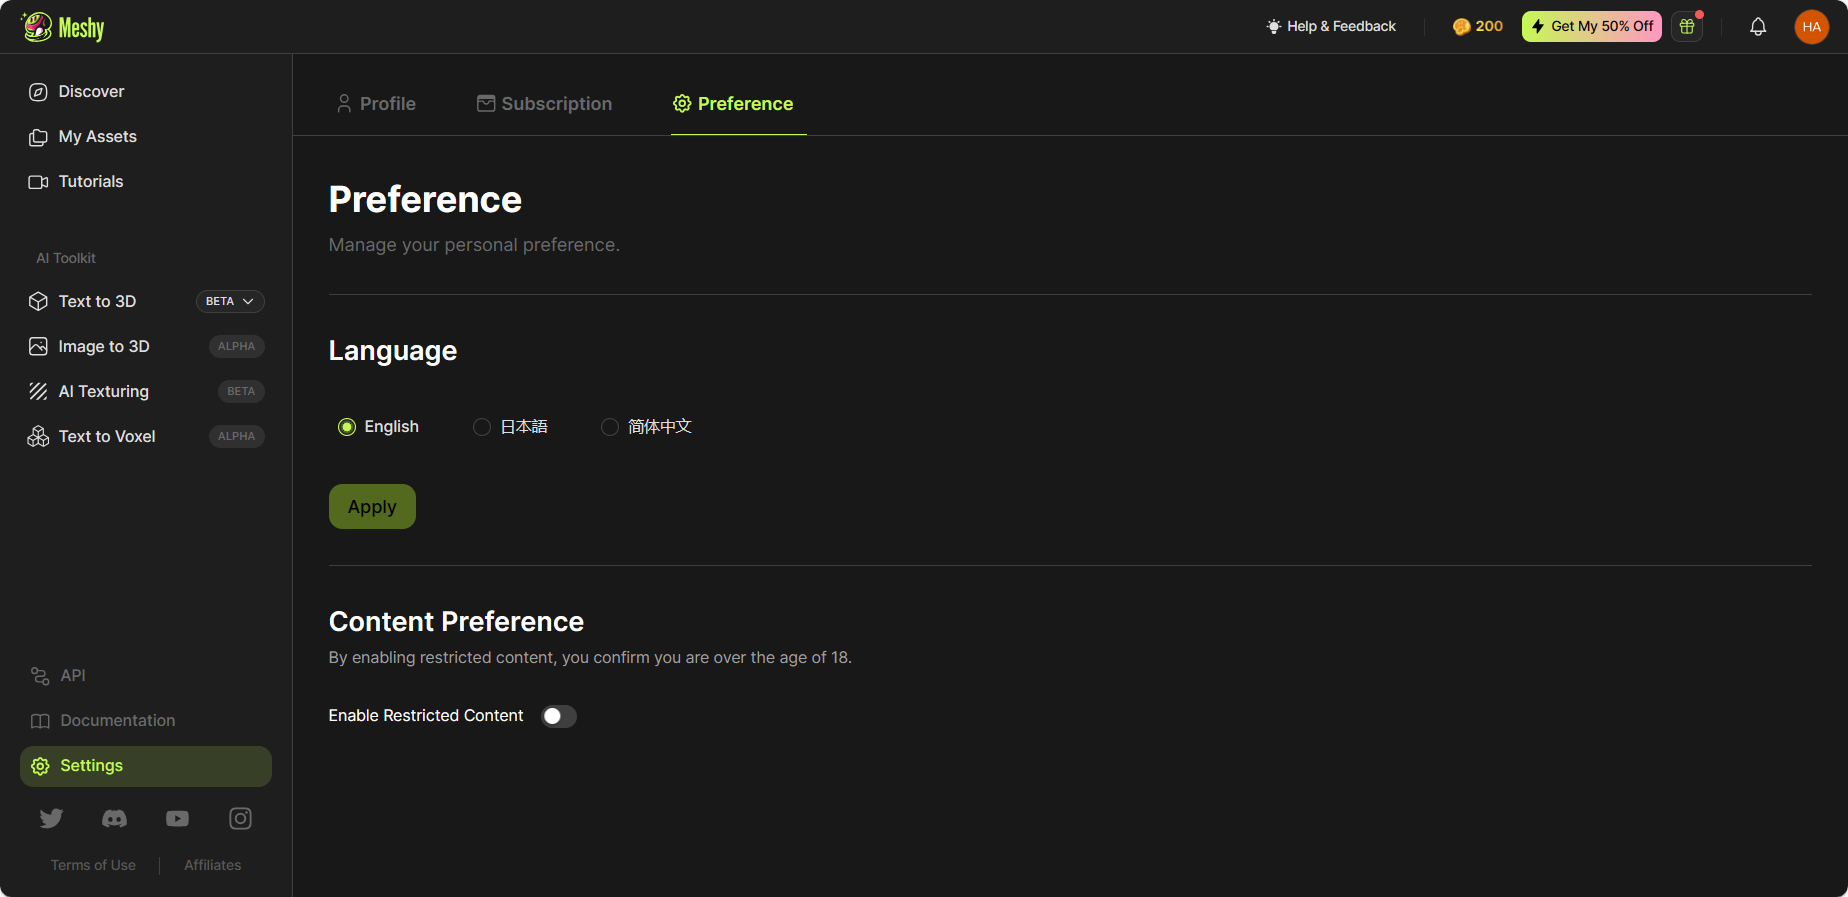
Task: Open AI Texturing tool
Action: tap(103, 392)
